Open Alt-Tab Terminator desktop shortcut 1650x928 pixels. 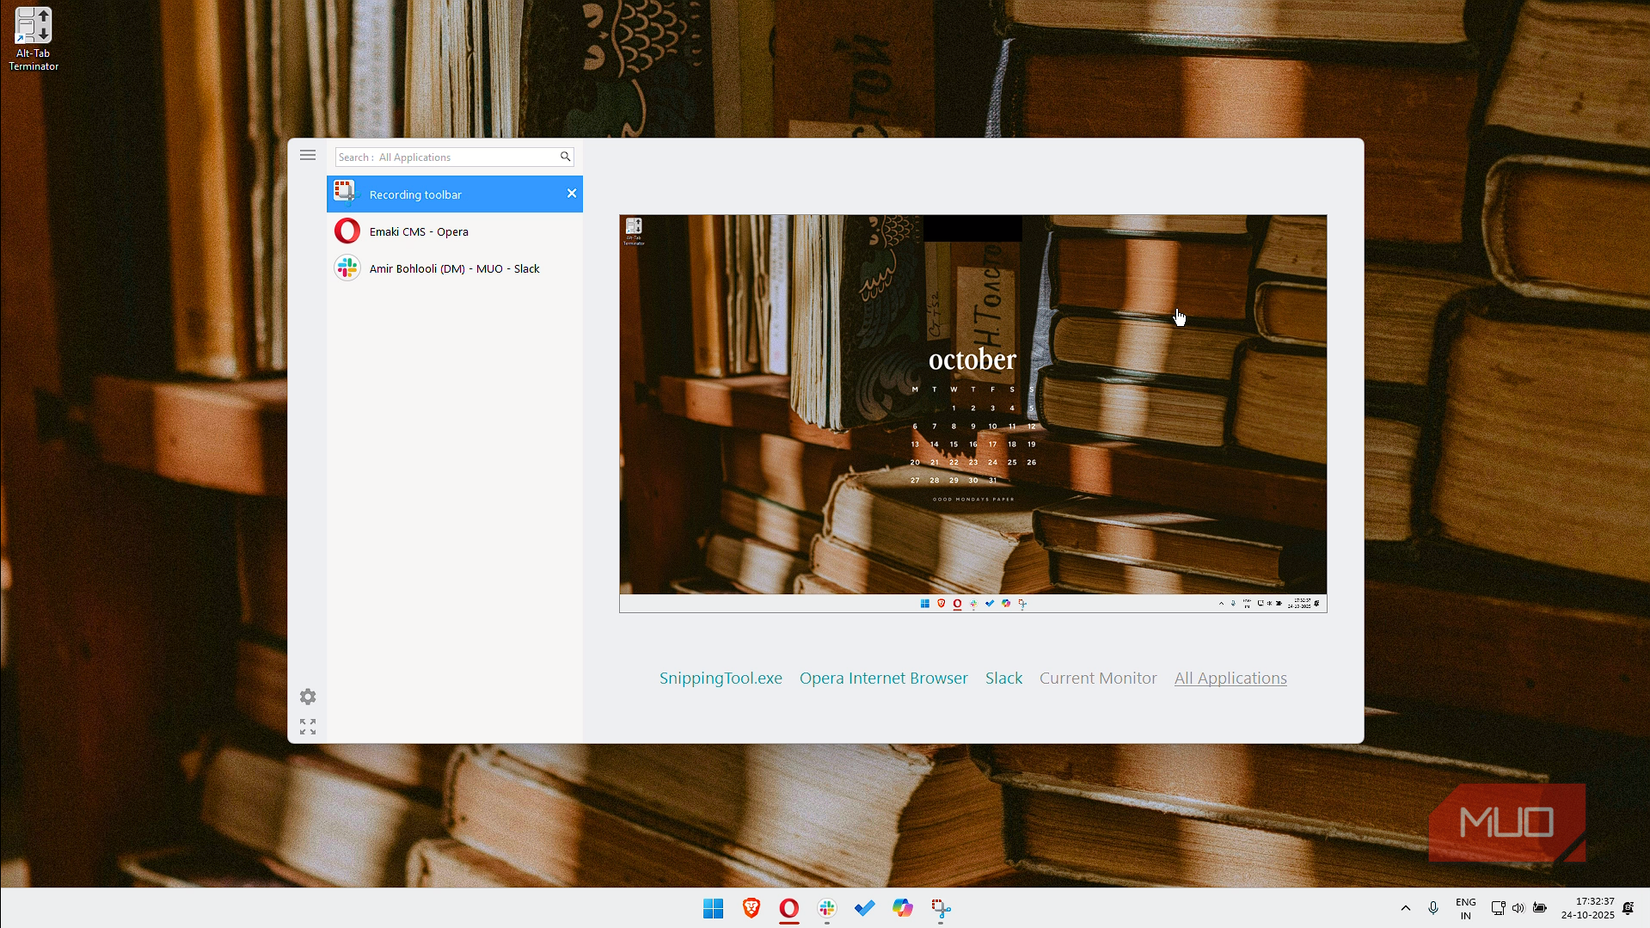coord(32,25)
